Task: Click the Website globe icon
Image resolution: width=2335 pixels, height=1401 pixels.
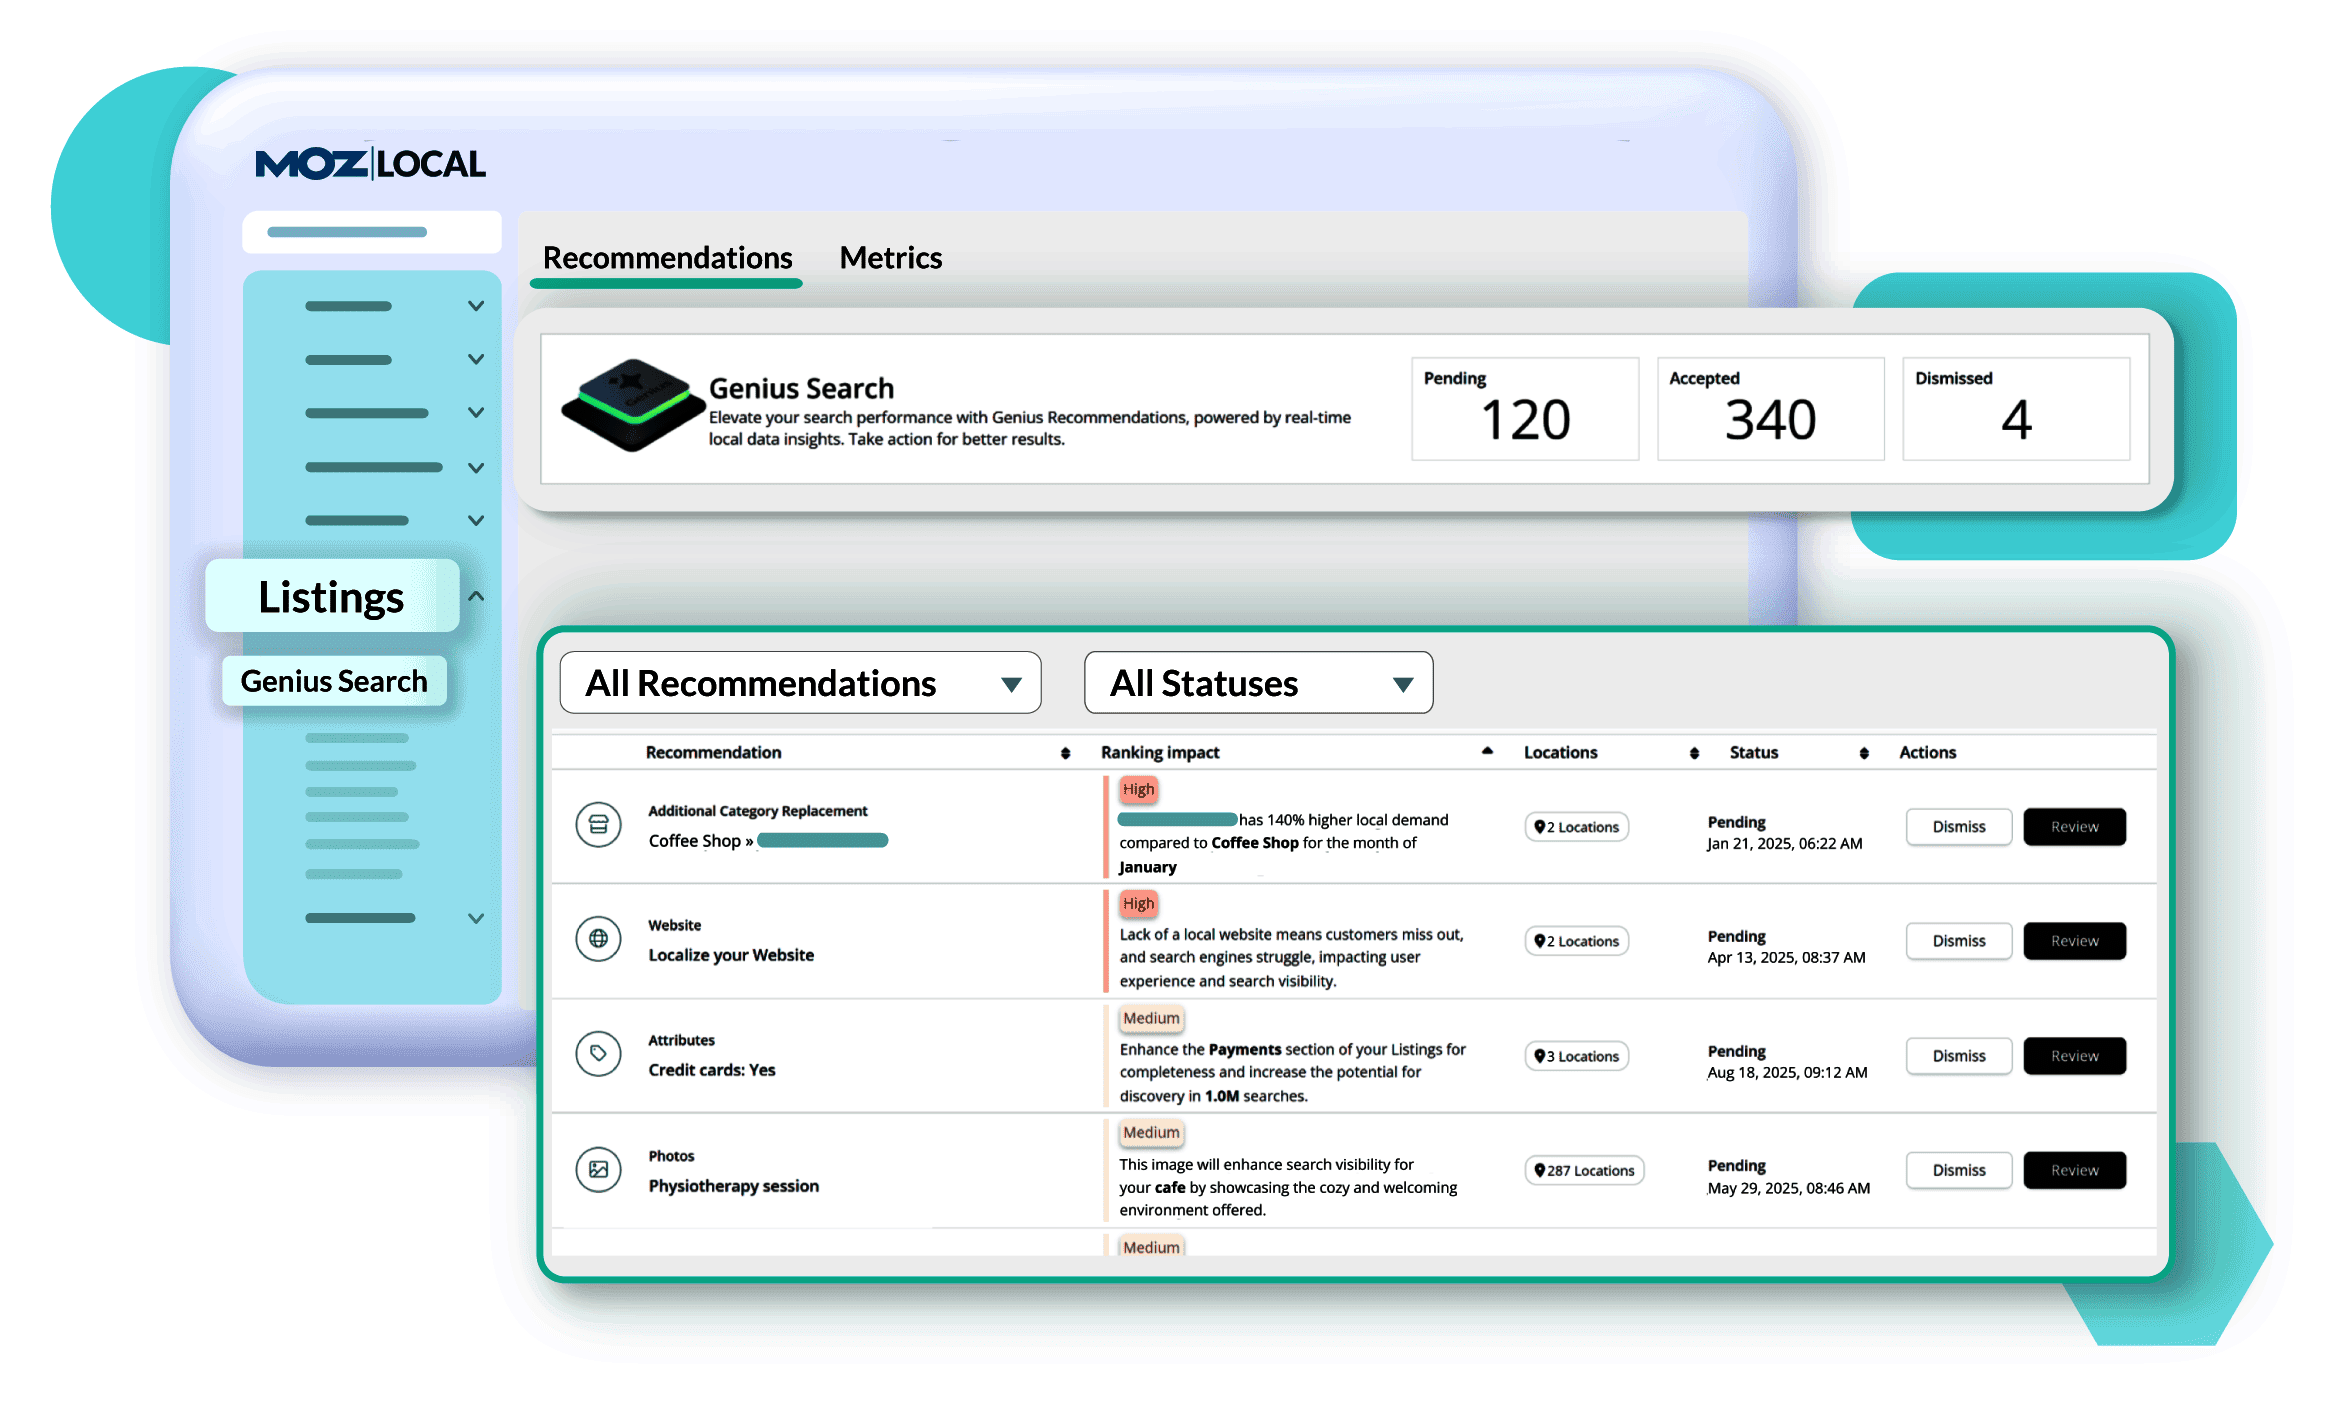Action: [598, 939]
